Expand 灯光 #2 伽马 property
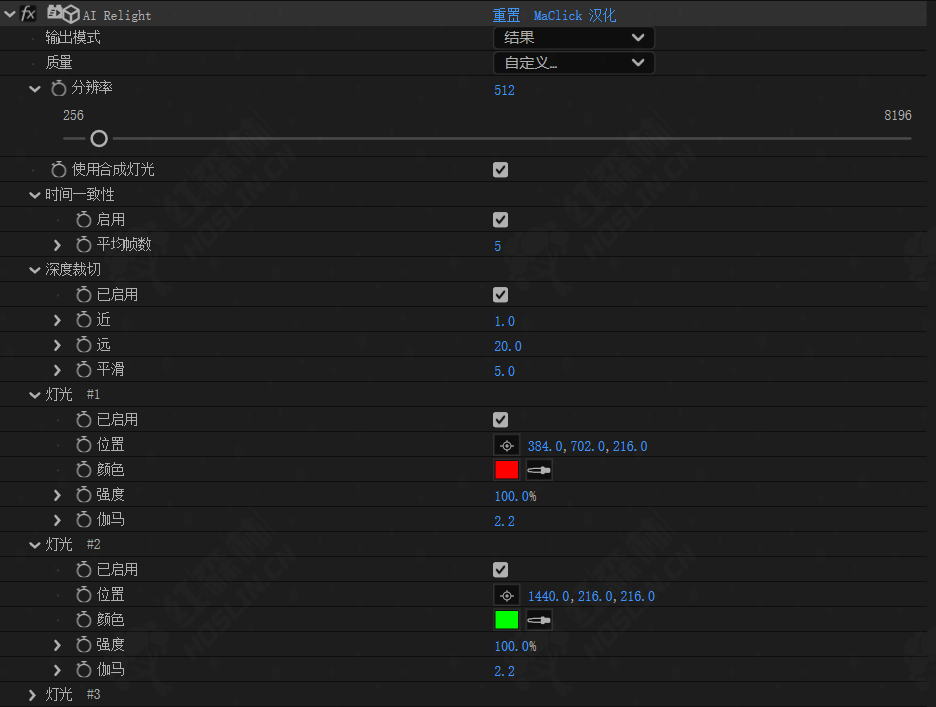This screenshot has width=936, height=707. (57, 670)
